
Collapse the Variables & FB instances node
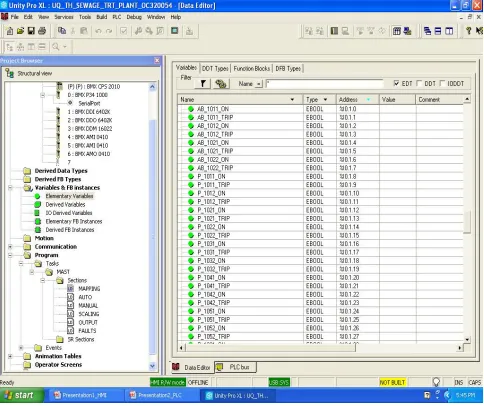point(10,188)
